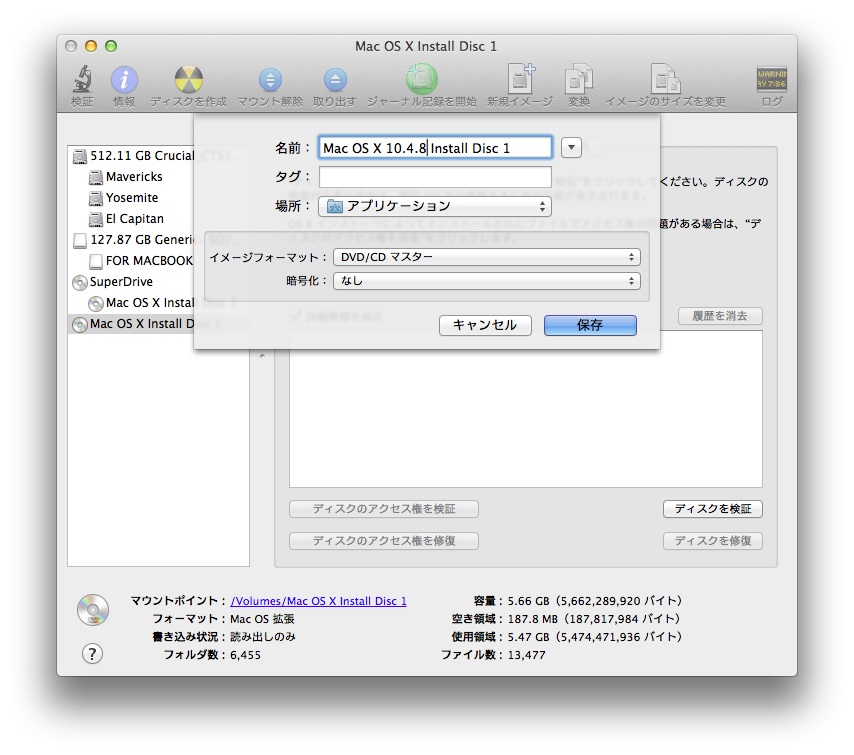Select Mac OS X Install Disc under SuperDrive
Image resolution: width=854 pixels, height=755 pixels.
coord(142,303)
